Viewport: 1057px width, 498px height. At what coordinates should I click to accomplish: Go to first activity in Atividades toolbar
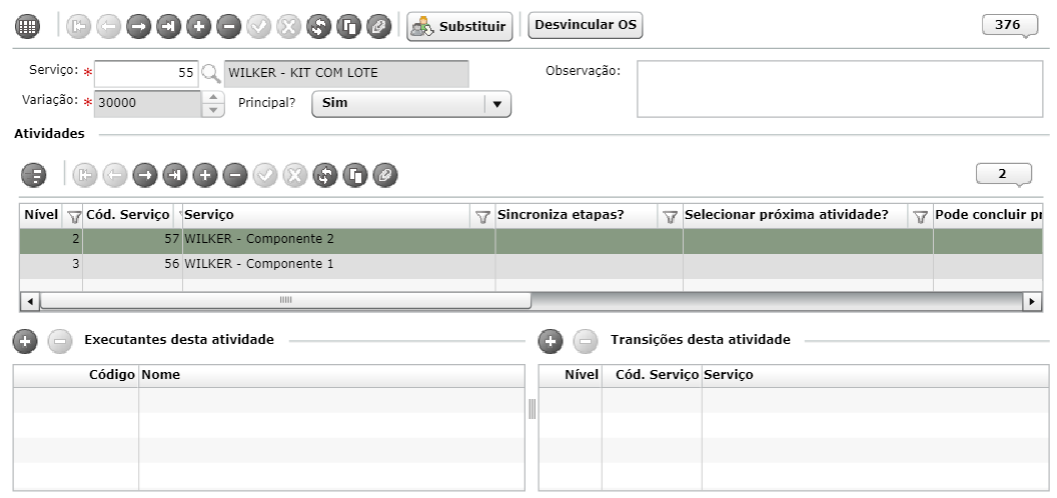coord(85,176)
